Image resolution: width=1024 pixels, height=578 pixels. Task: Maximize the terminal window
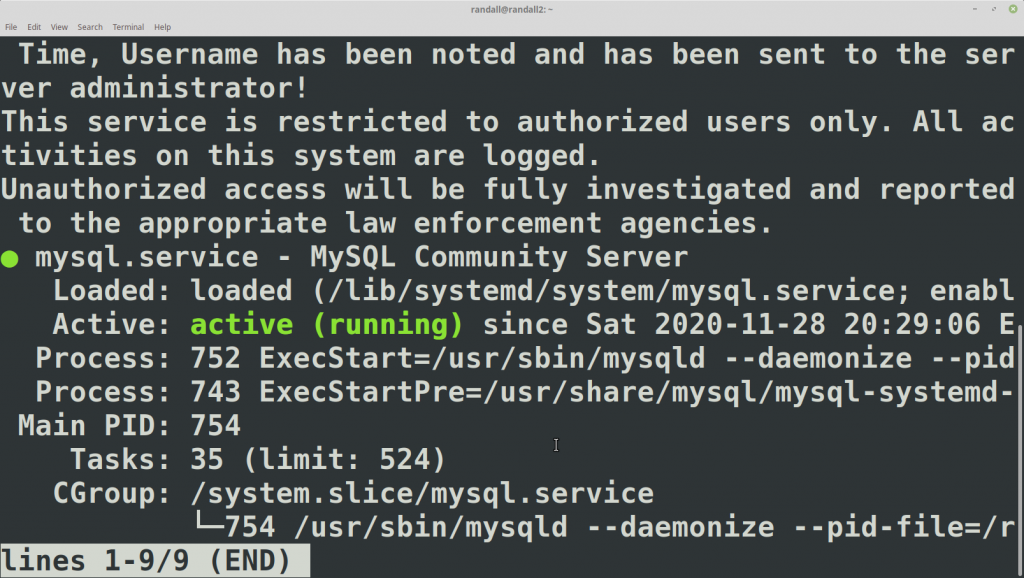pos(994,9)
